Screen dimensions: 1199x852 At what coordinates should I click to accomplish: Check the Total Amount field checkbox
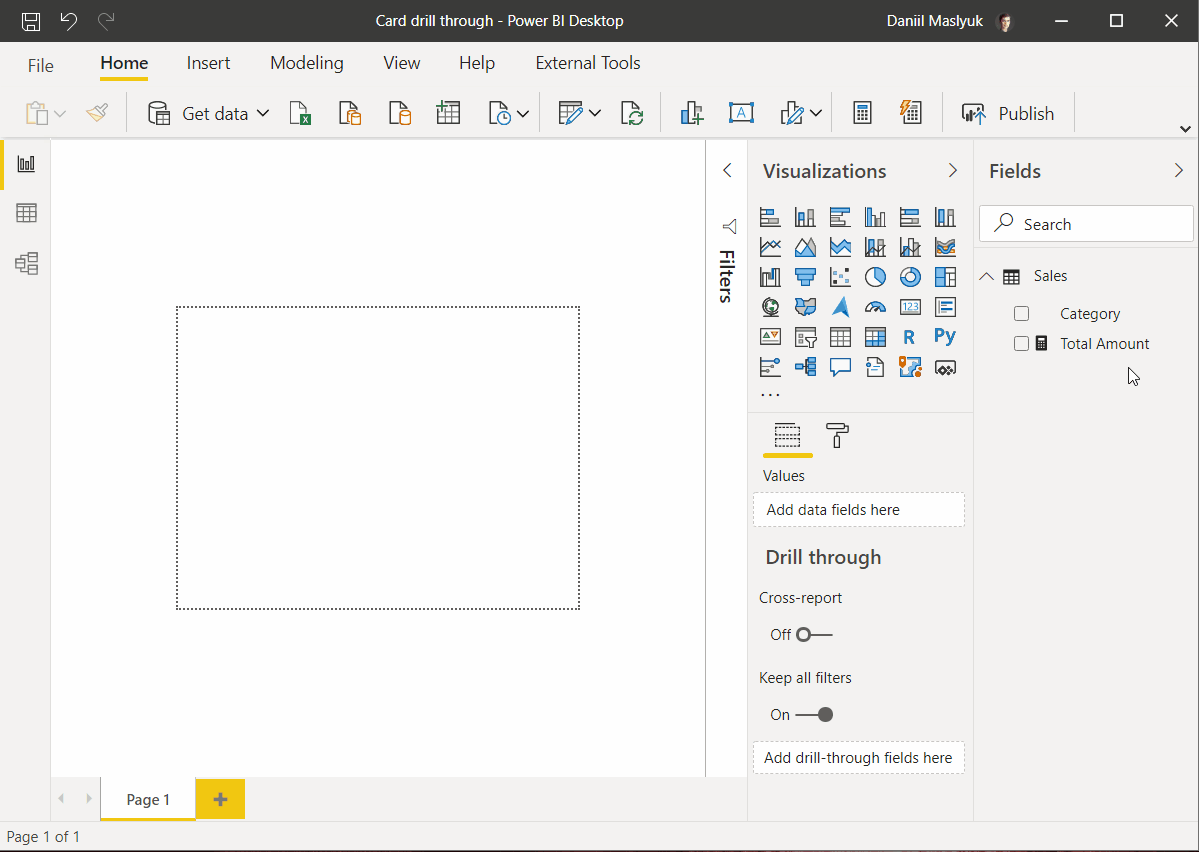pos(1022,343)
